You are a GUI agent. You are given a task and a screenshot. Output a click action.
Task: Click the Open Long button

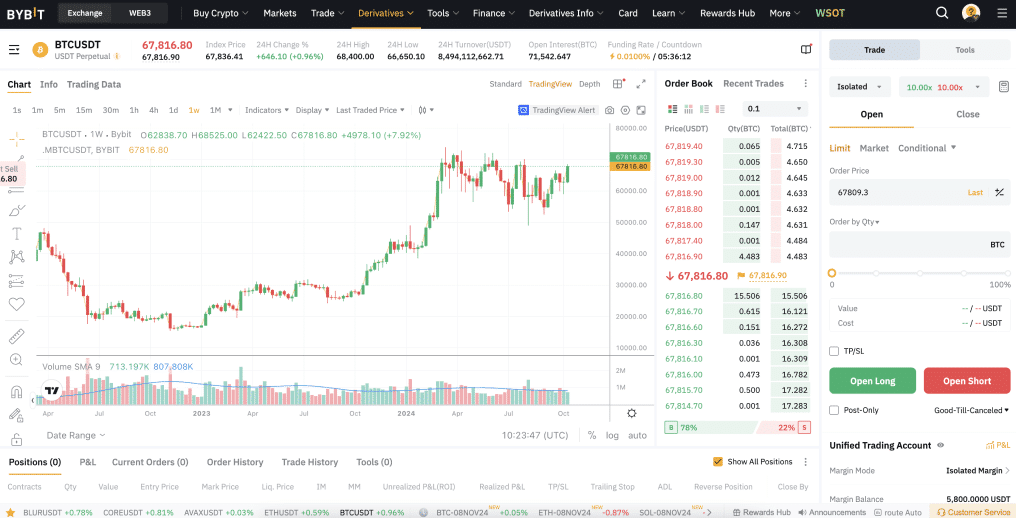pyautogui.click(x=872, y=381)
